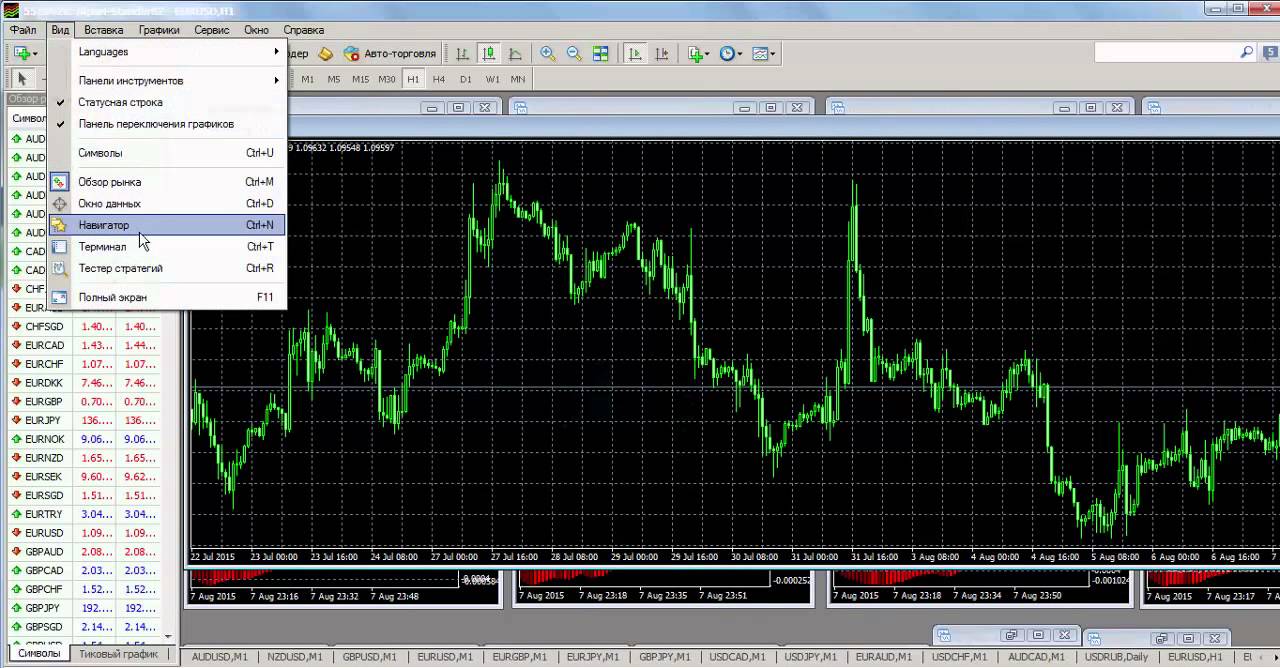Switch chart to bar chart mode
Viewport: 1280px width, 668px height.
(463, 53)
